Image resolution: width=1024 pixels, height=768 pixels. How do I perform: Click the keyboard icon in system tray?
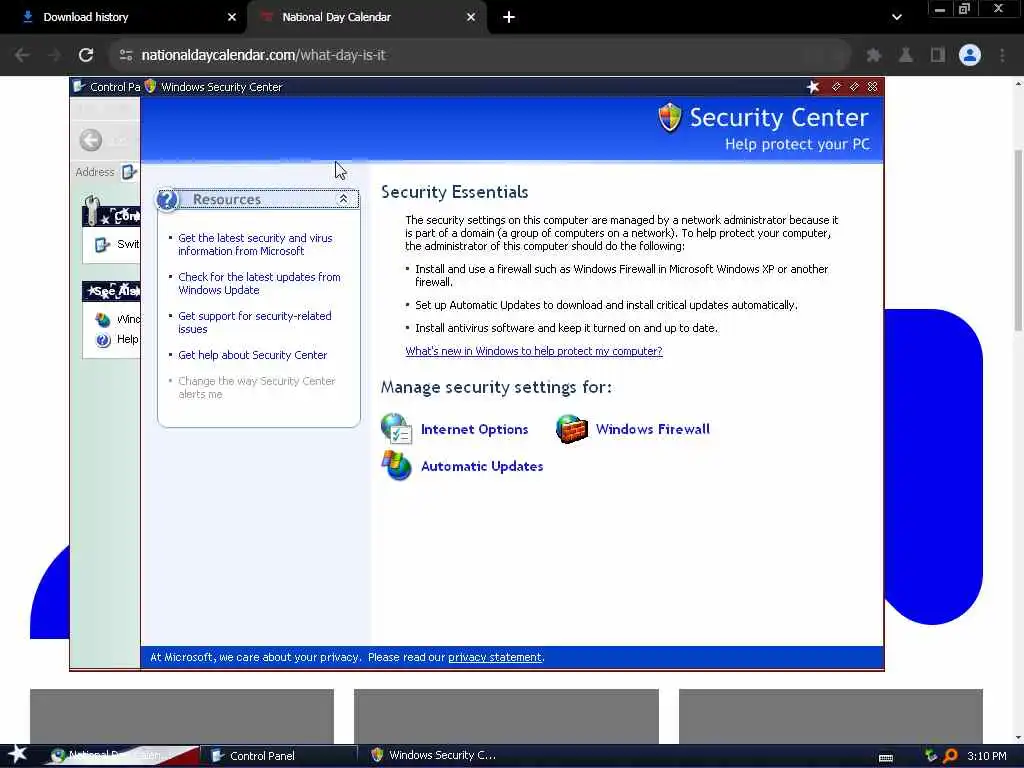(886, 758)
